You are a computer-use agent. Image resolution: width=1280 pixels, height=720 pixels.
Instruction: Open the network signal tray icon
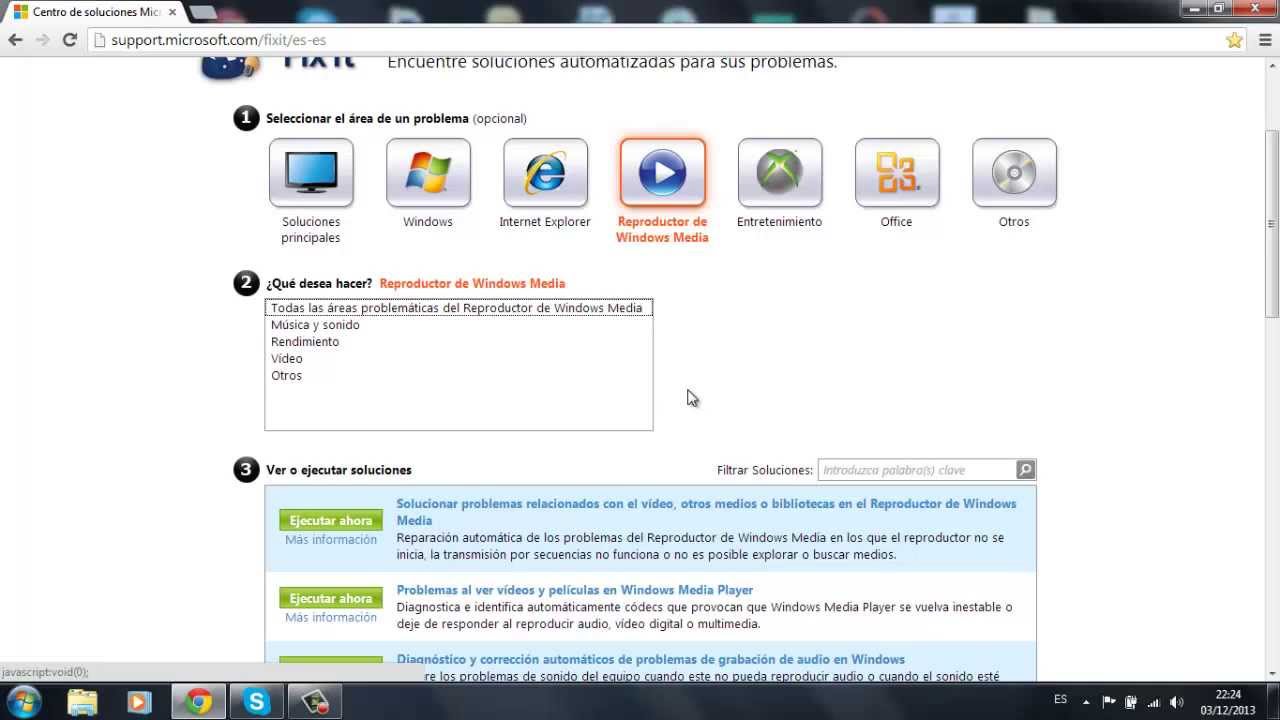[1154, 702]
